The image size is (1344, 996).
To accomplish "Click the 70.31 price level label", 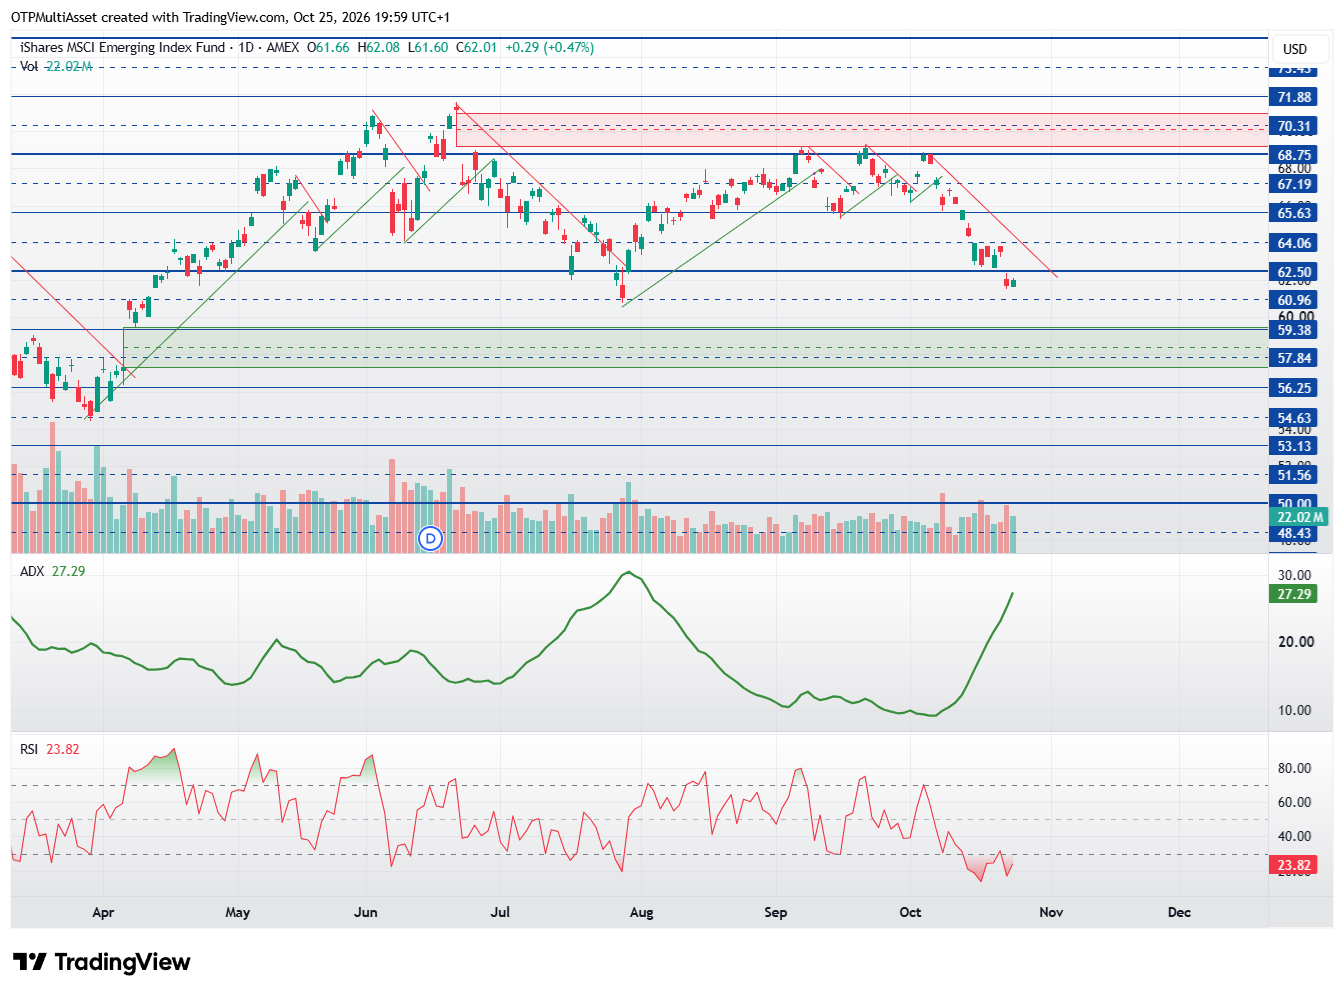I will coord(1294,126).
